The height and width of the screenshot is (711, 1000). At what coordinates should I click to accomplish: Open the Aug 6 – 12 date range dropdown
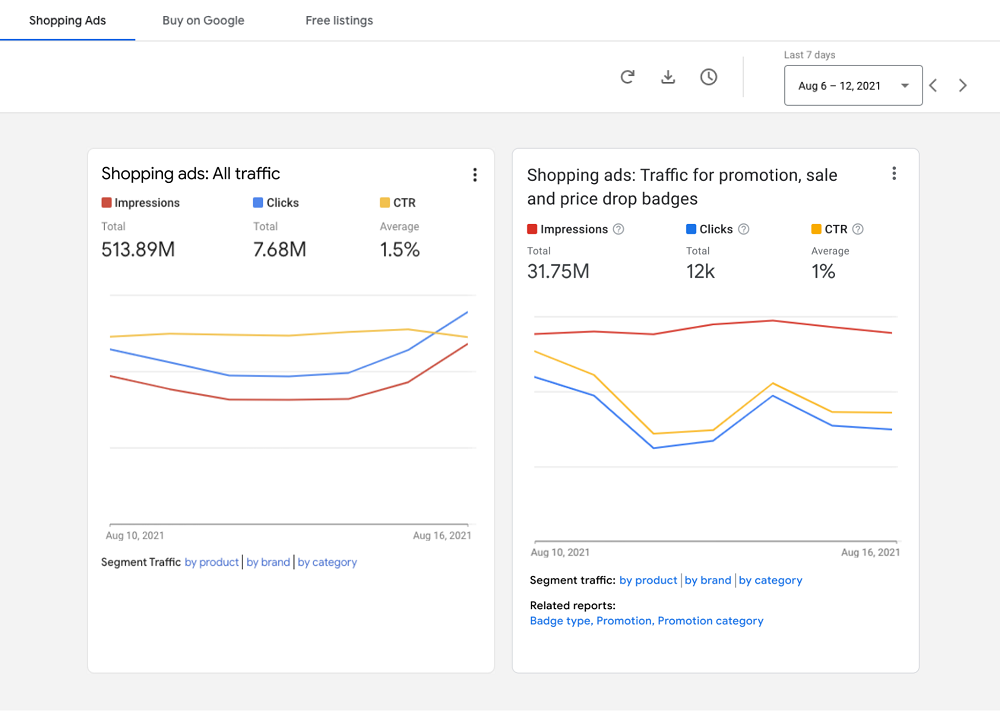point(853,85)
